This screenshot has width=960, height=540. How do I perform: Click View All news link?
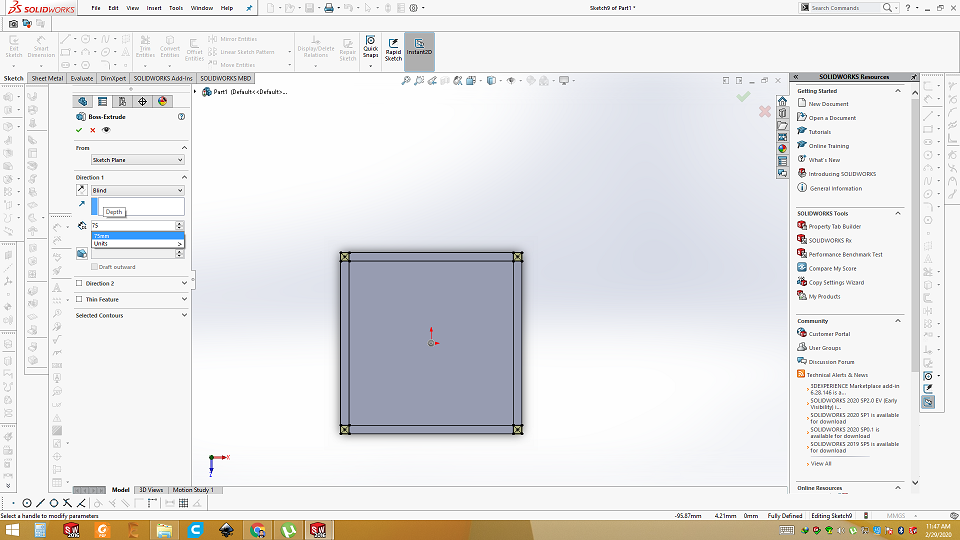pyautogui.click(x=821, y=463)
